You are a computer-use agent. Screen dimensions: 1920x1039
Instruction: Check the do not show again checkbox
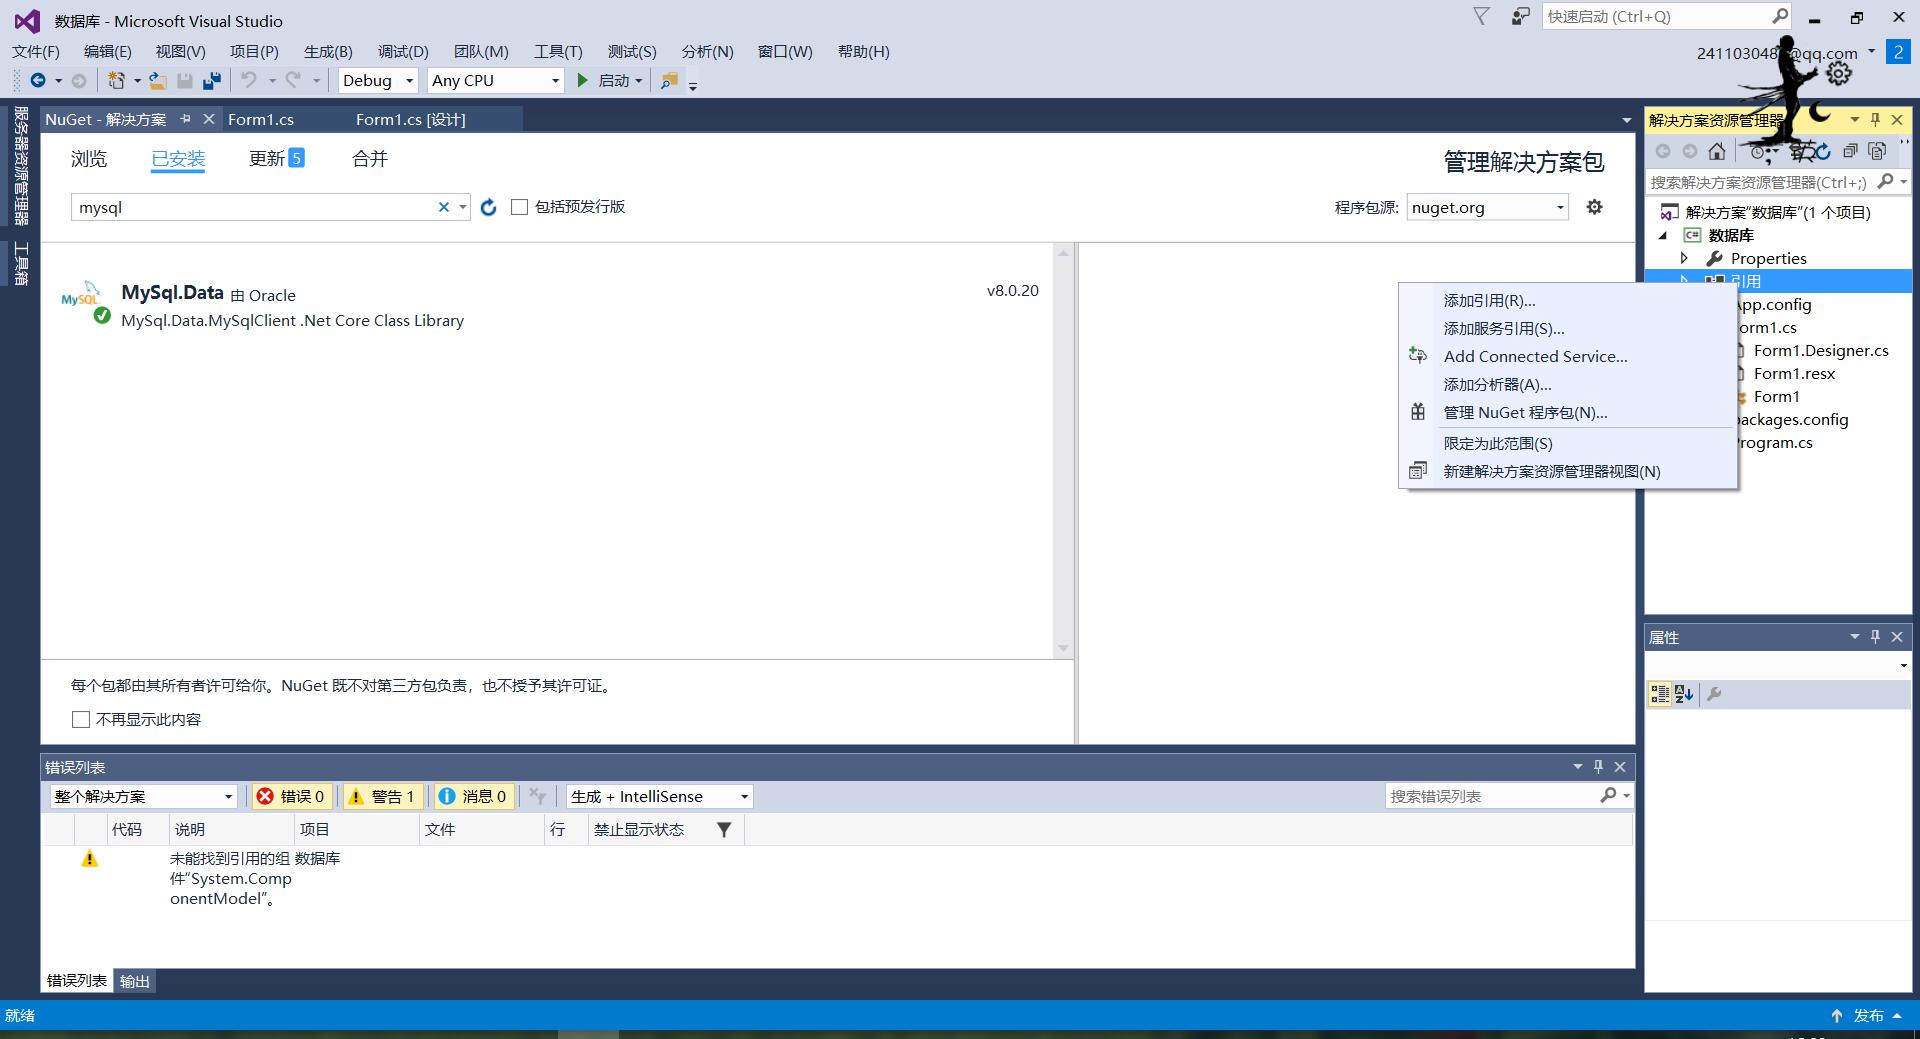(x=81, y=719)
